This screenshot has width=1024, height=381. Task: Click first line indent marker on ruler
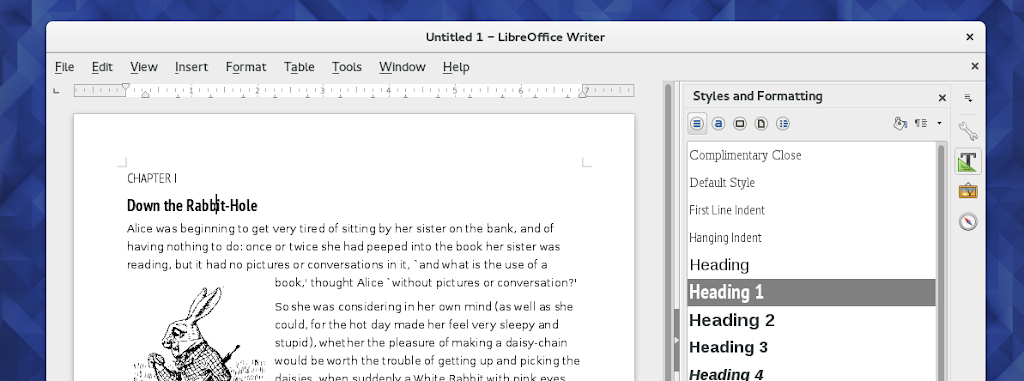click(126, 86)
